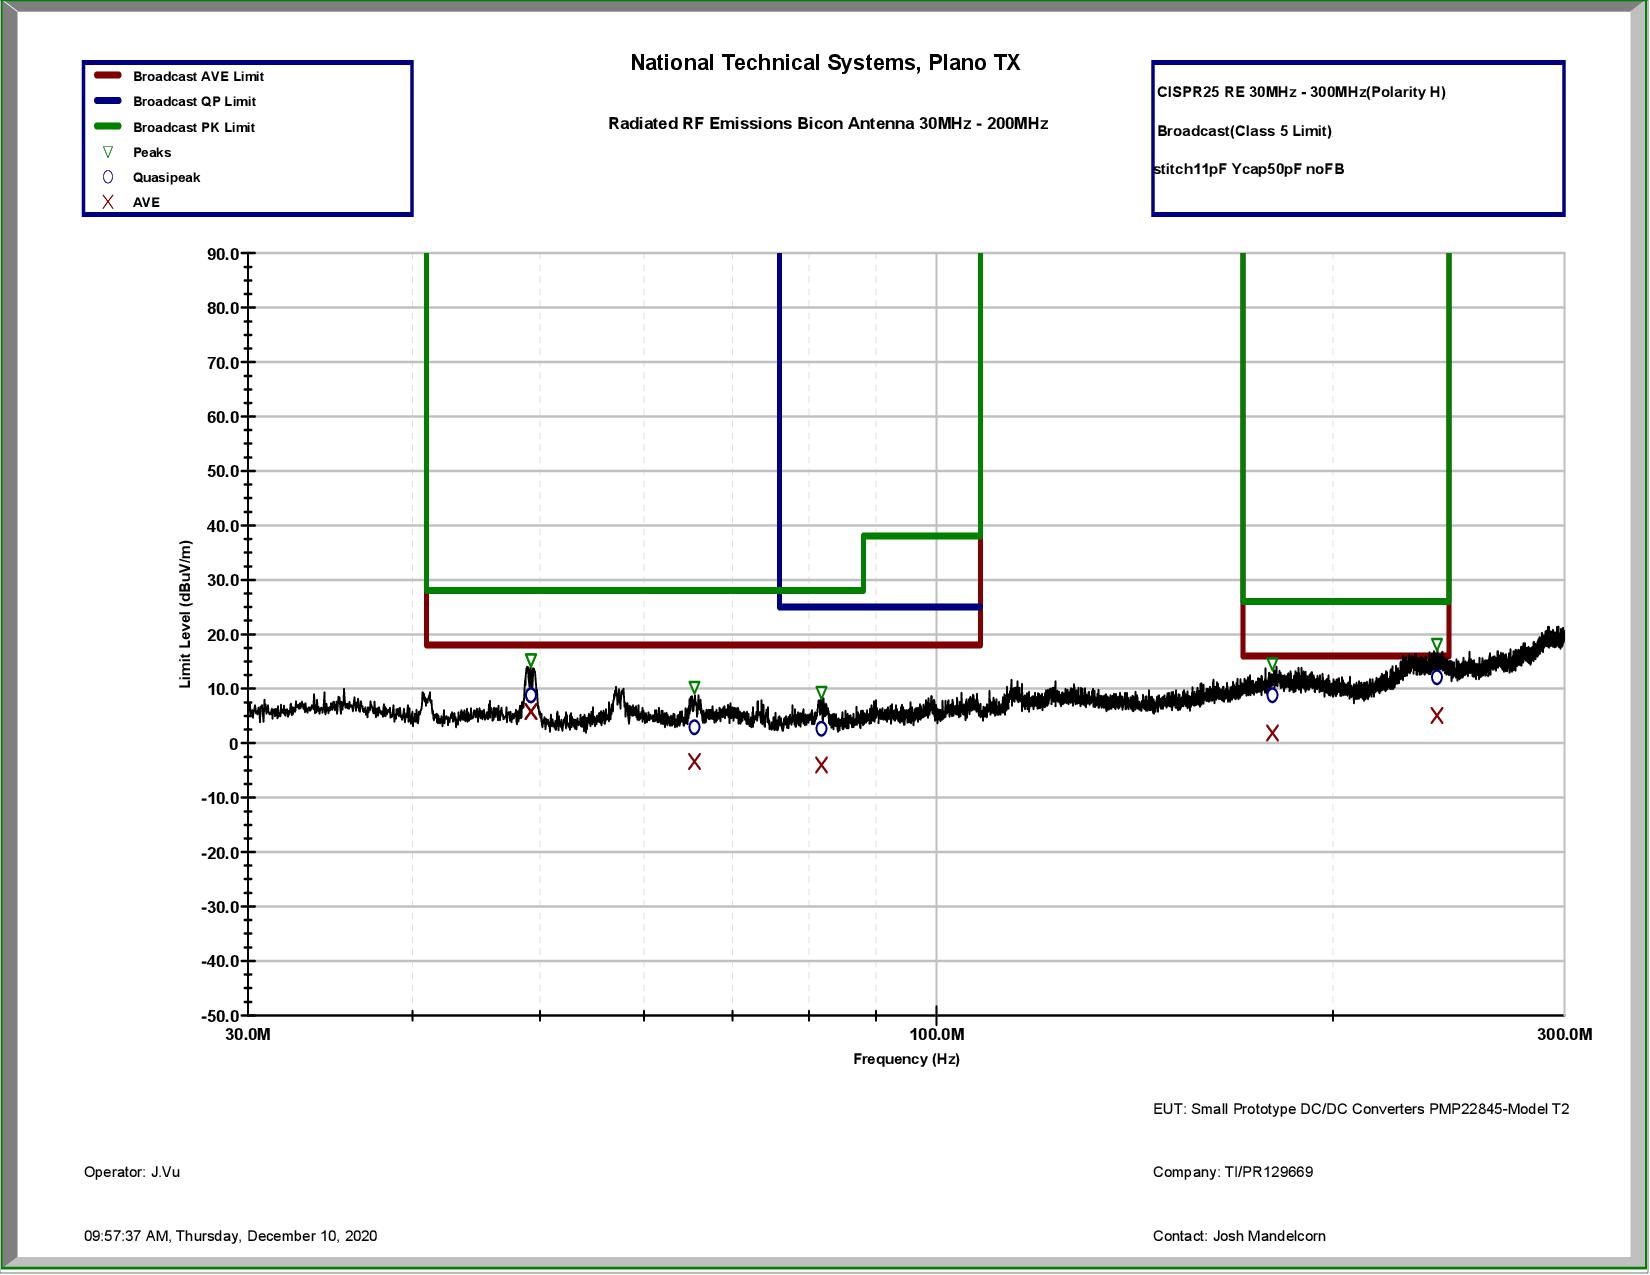Click the 'Broadcast(Class 5 Limit)' text
The width and height of the screenshot is (1650, 1275).
coord(1244,131)
